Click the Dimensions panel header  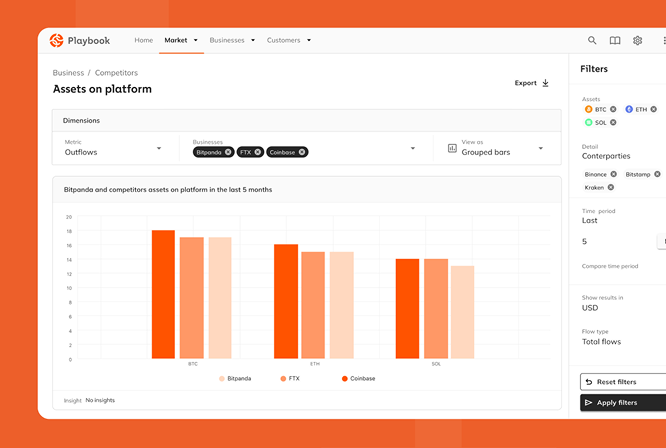307,121
